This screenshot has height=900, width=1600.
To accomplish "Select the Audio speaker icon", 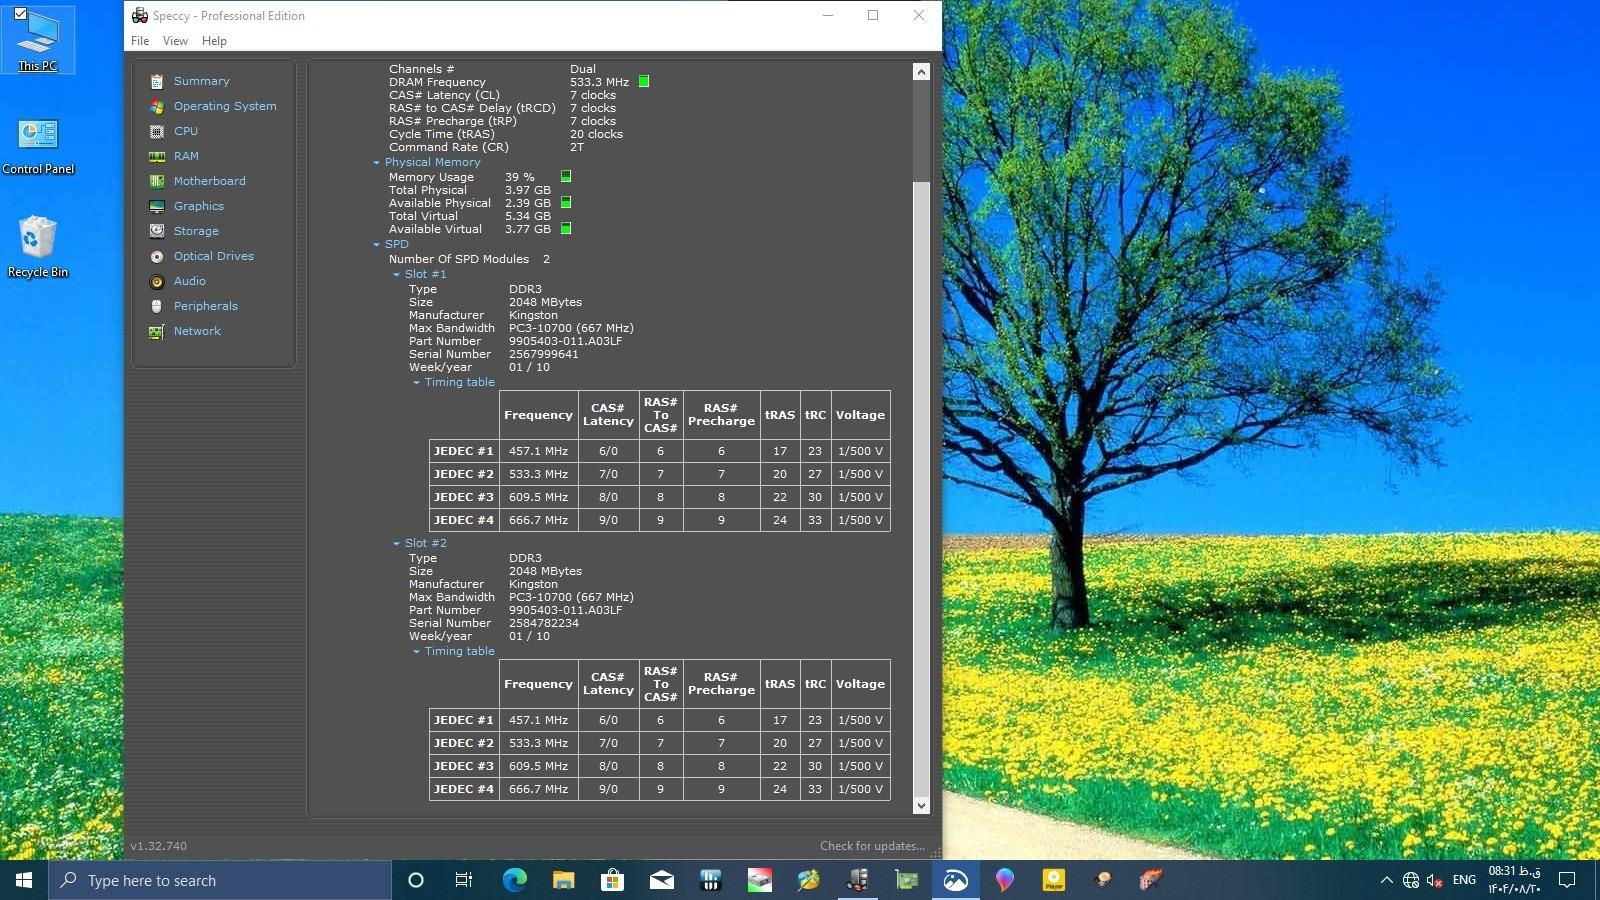I will click(157, 281).
